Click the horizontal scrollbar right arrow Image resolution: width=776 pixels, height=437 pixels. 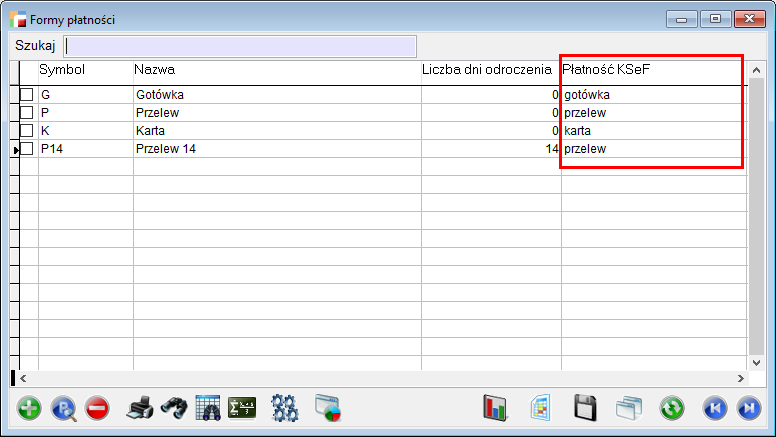coord(741,379)
